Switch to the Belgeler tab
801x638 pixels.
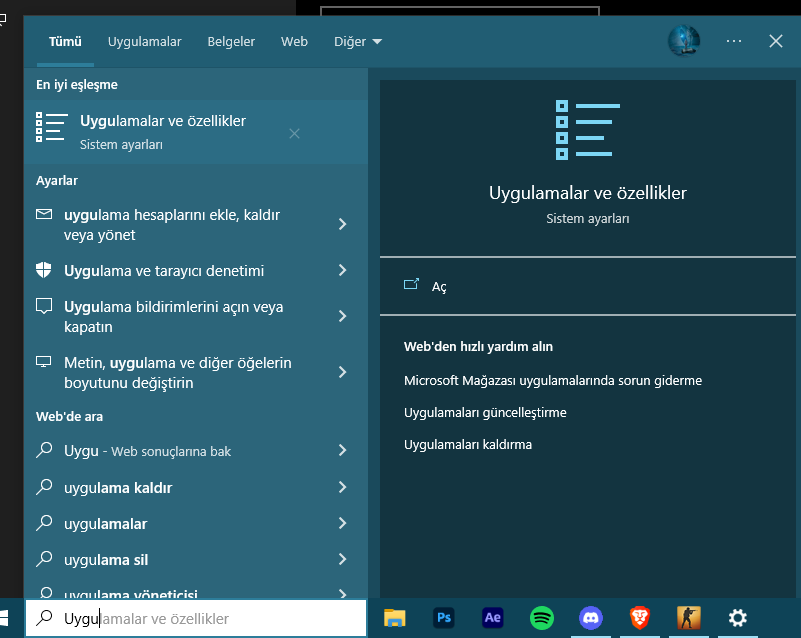[231, 41]
